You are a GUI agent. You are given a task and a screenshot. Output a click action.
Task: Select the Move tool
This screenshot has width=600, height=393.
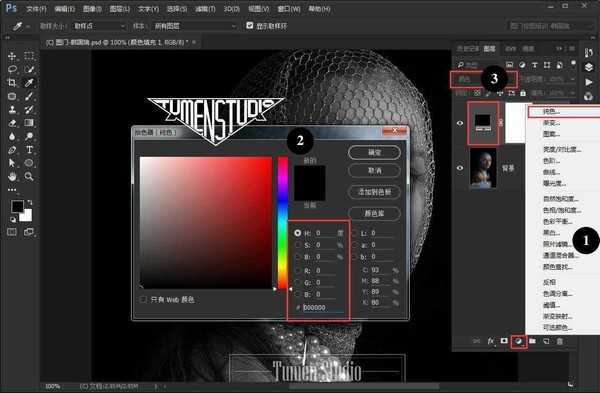click(12, 56)
